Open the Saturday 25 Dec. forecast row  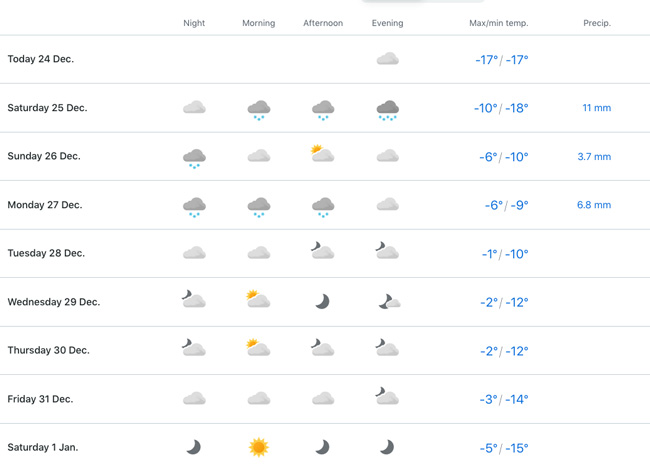pyautogui.click(x=325, y=108)
